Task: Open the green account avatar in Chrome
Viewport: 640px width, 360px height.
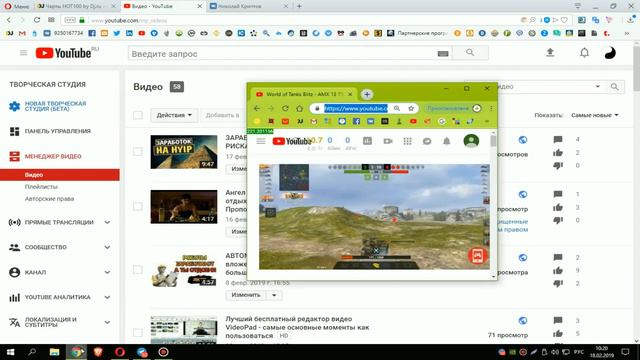Action: coord(471,141)
